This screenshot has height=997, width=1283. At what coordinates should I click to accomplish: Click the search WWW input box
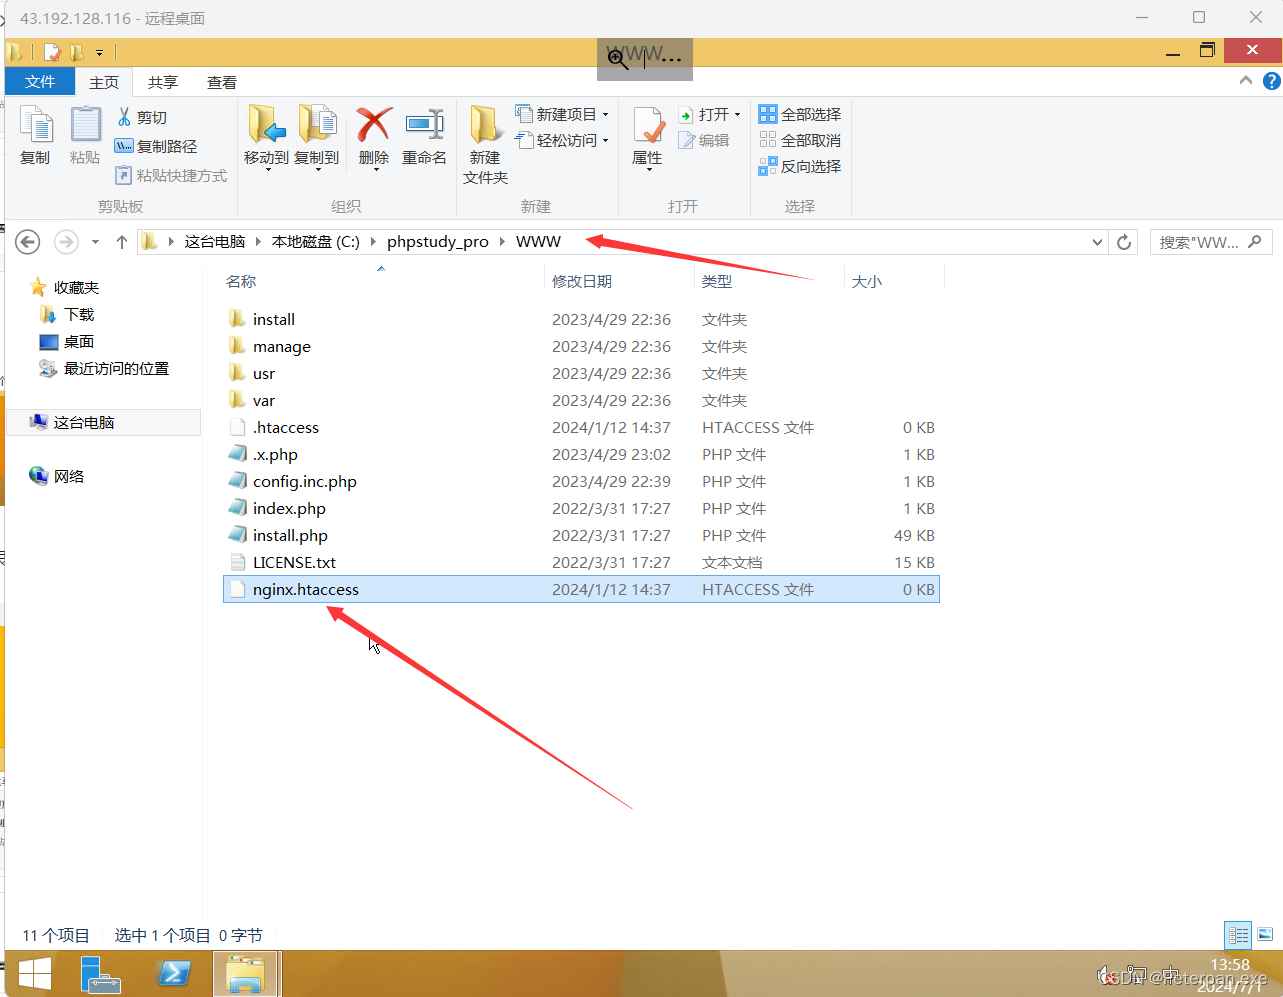1210,242
